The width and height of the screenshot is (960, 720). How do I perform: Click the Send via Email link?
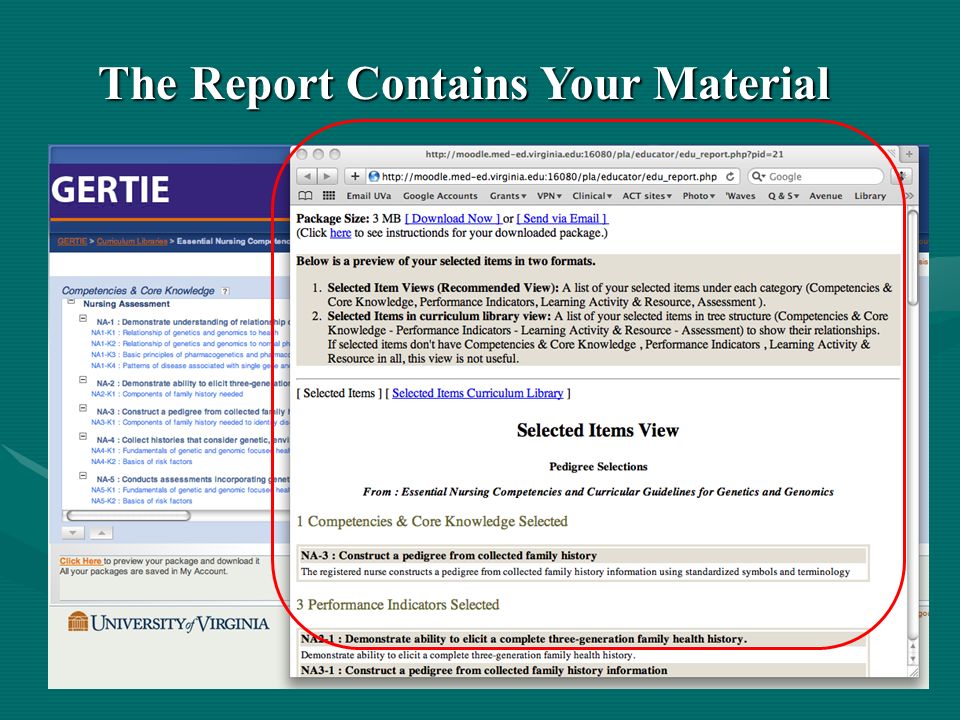(562, 219)
